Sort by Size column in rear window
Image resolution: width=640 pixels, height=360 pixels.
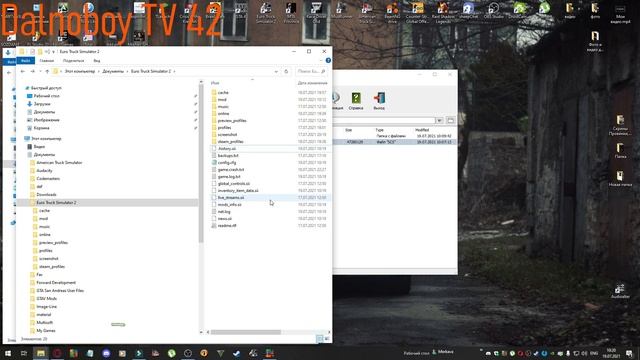tap(349, 130)
